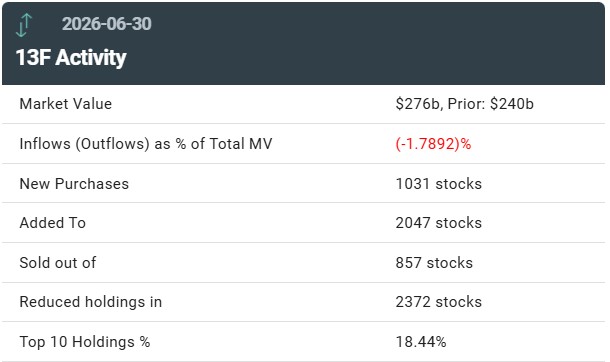Viewport: 610px width, 362px height.
Task: Select the 2026-06-30 date label
Action: [107, 24]
